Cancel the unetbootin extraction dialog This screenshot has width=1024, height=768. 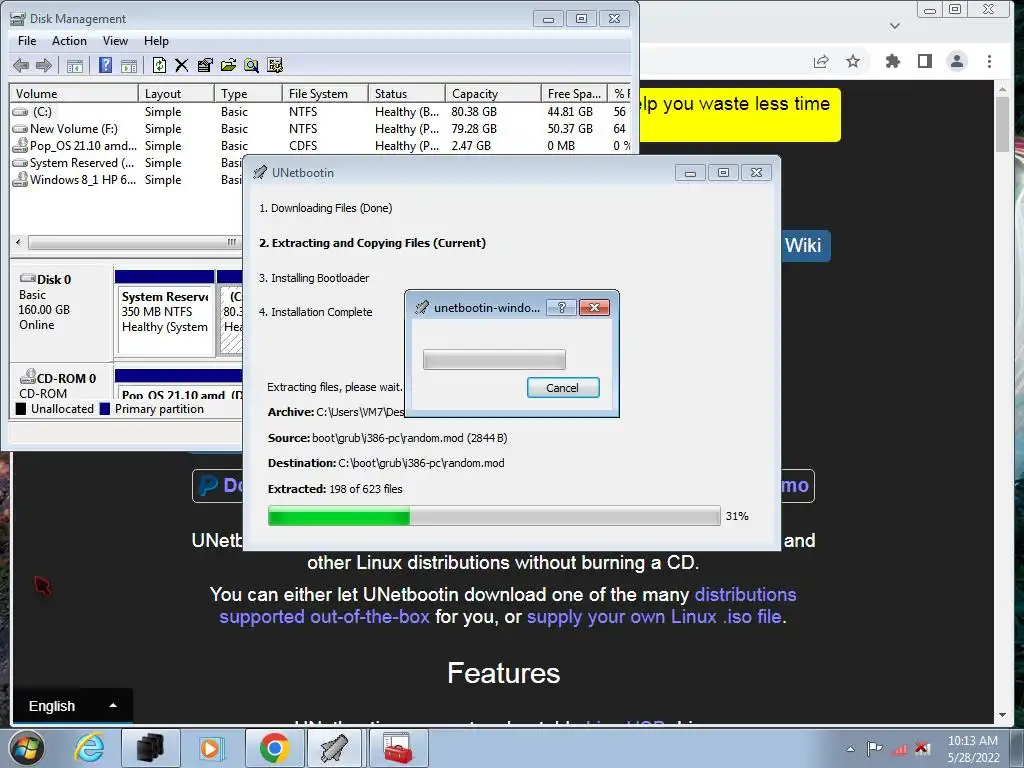click(x=563, y=388)
